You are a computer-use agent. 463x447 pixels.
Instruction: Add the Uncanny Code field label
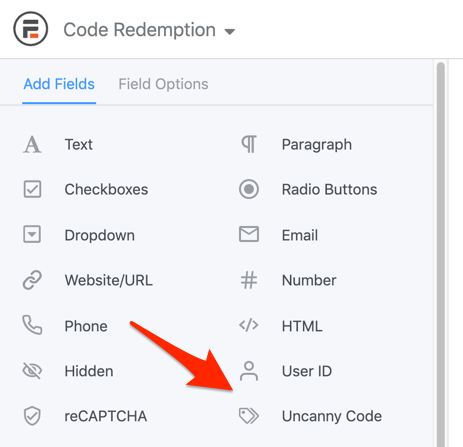point(332,416)
